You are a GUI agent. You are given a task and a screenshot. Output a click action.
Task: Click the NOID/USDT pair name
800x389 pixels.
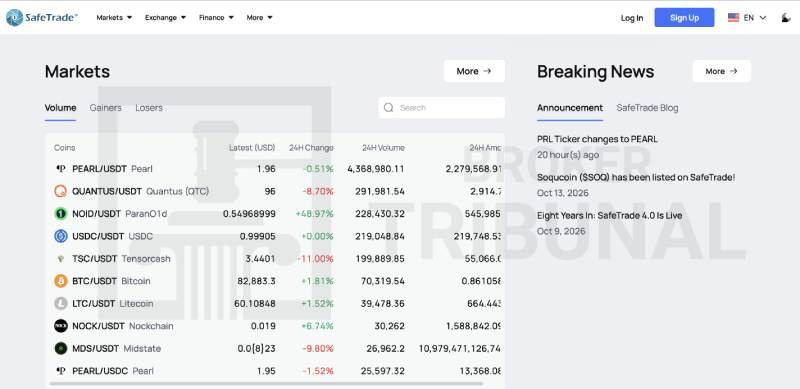96,214
